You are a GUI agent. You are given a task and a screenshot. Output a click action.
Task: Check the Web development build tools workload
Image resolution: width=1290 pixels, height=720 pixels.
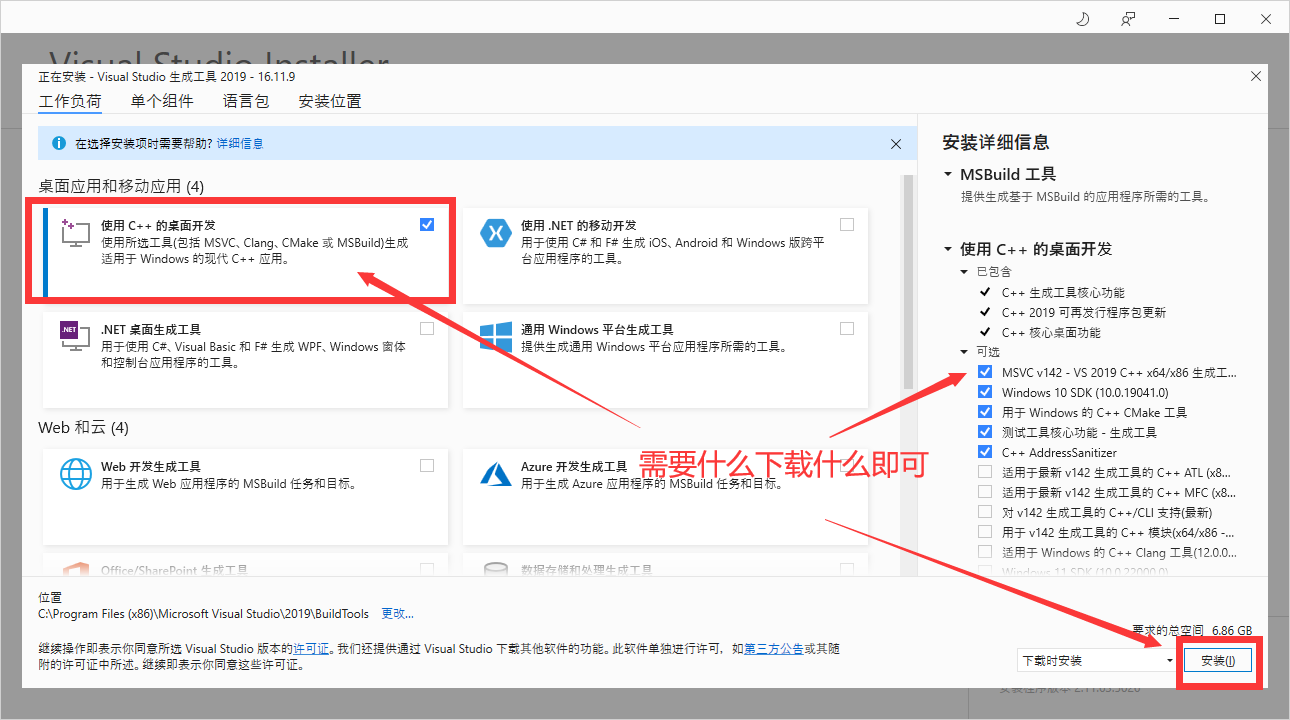click(x=427, y=465)
